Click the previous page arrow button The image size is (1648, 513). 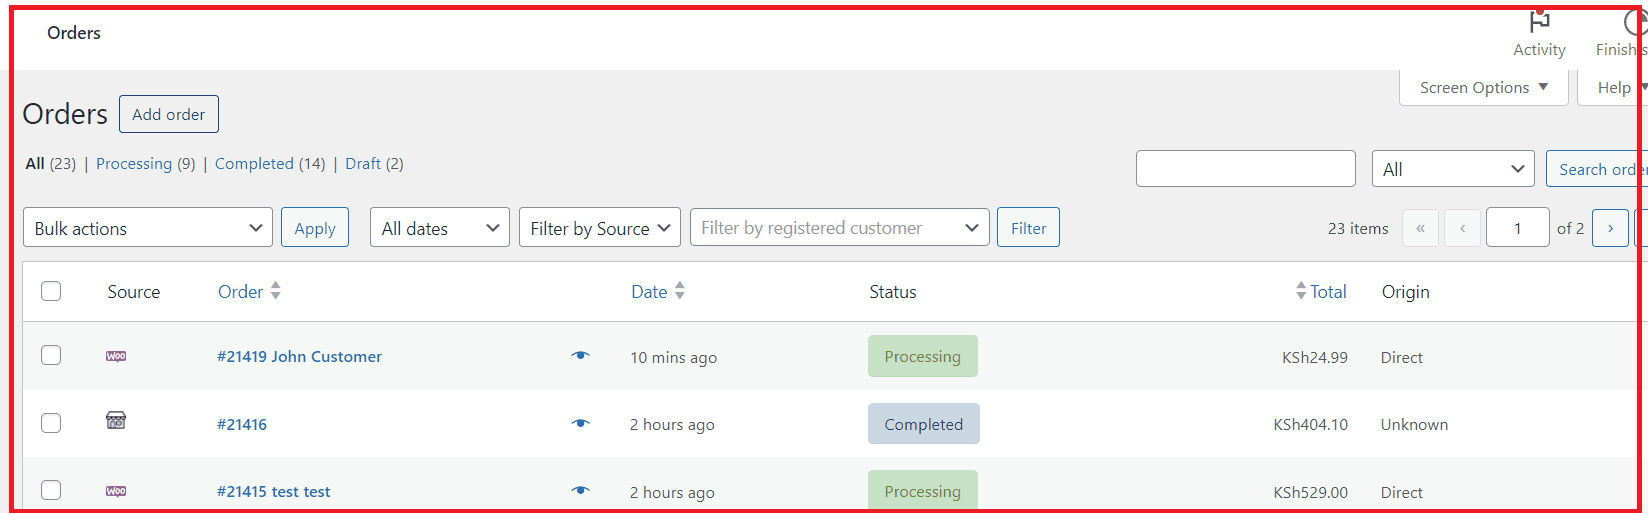coord(1462,228)
